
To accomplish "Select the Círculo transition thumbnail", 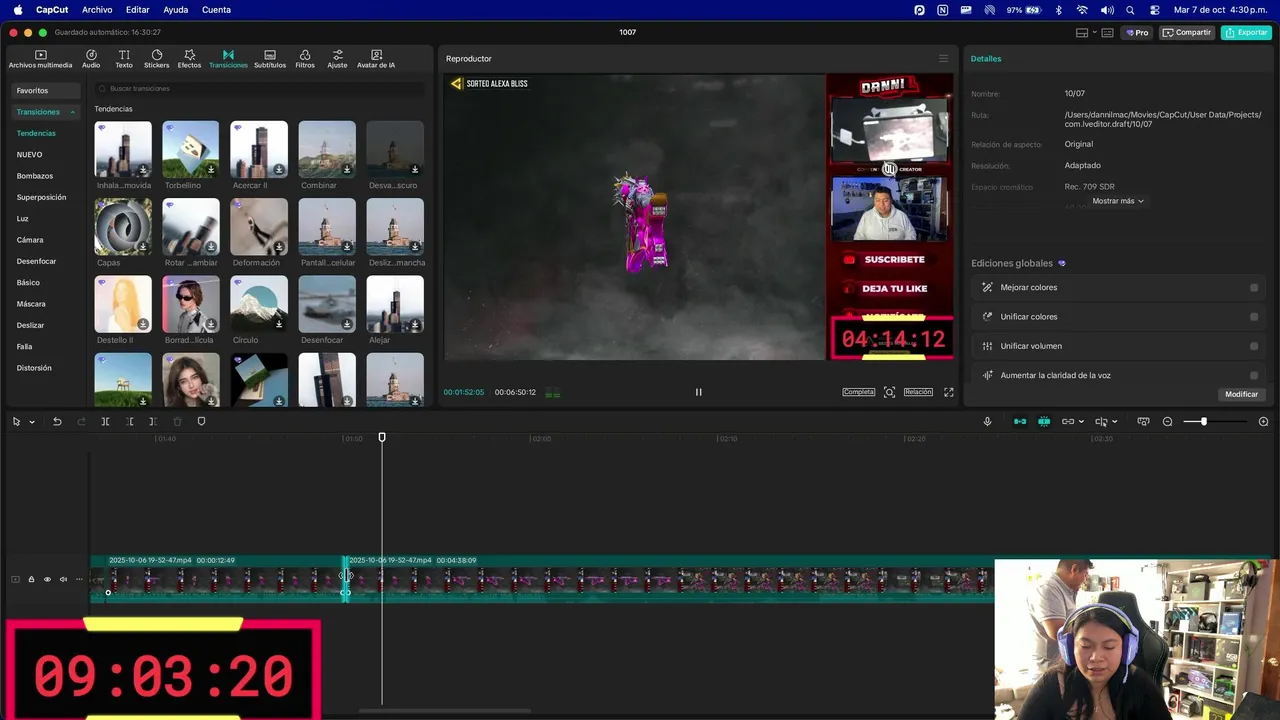I will (259, 304).
